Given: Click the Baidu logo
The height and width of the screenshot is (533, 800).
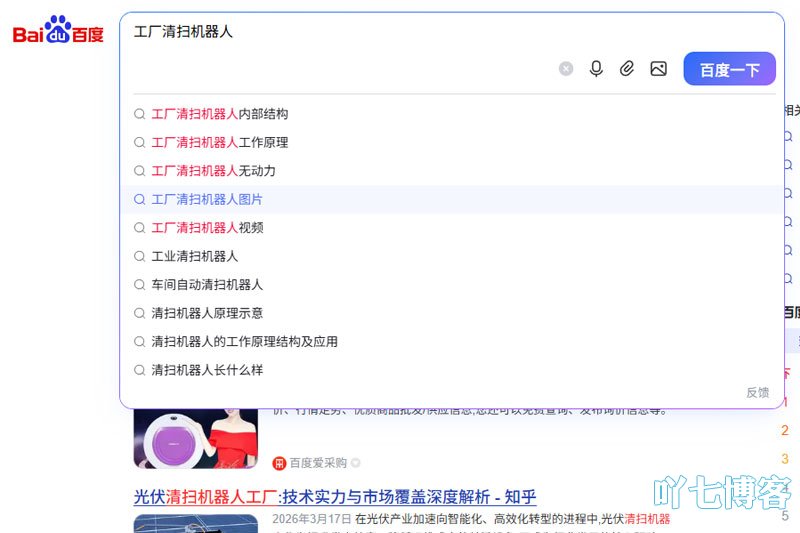Looking at the screenshot, I should (58, 30).
